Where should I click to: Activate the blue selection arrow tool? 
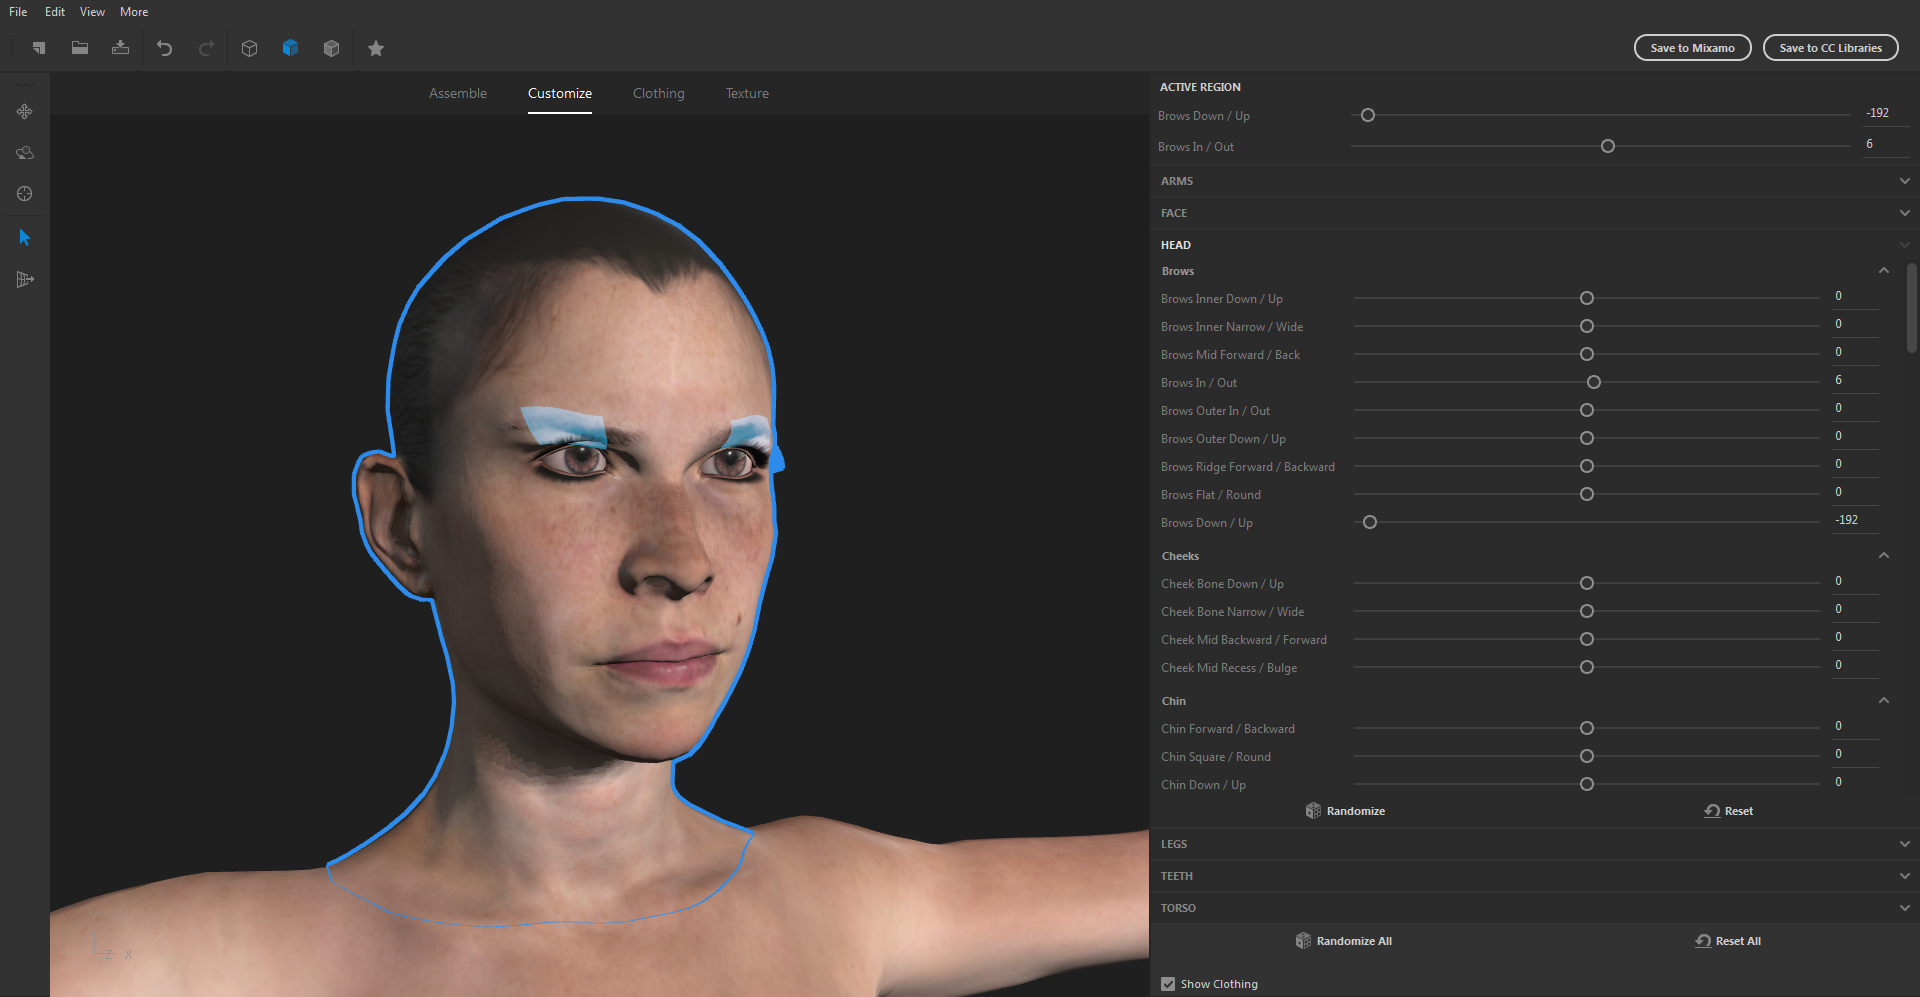coord(24,237)
